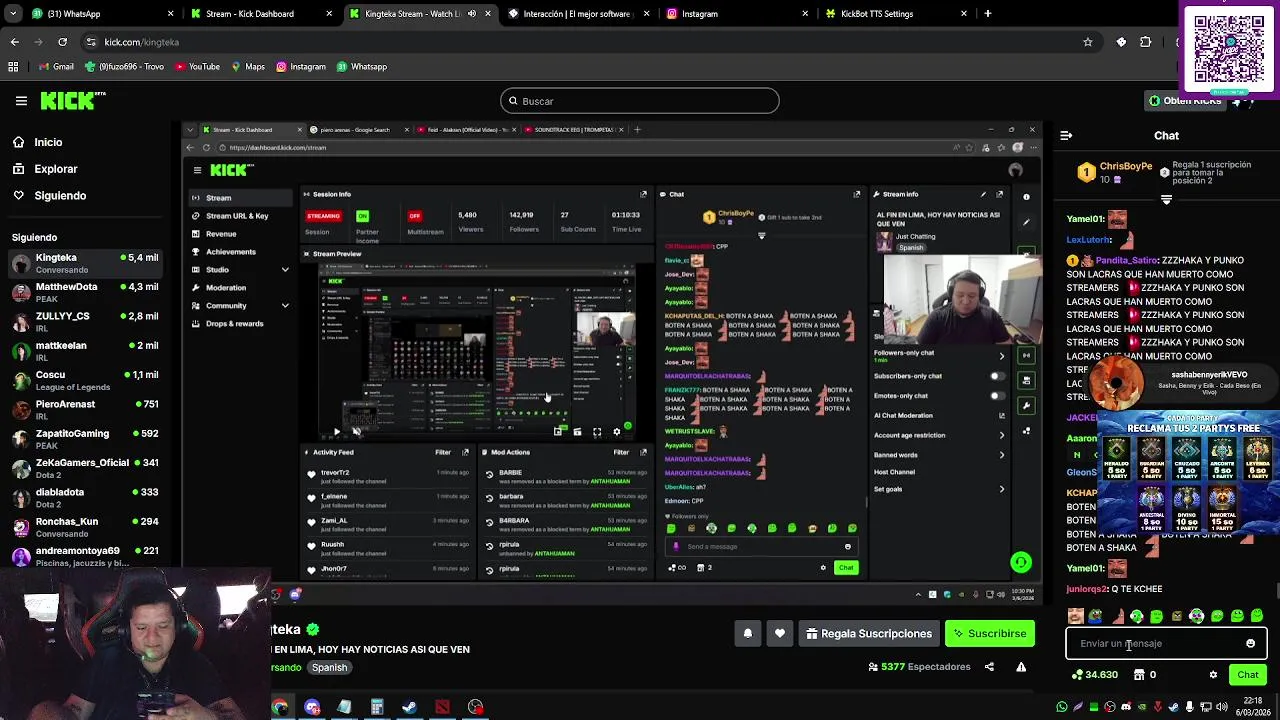This screenshot has height=720, width=1280.
Task: Click the WhatsApp tray icon
Action: pos(1062,707)
